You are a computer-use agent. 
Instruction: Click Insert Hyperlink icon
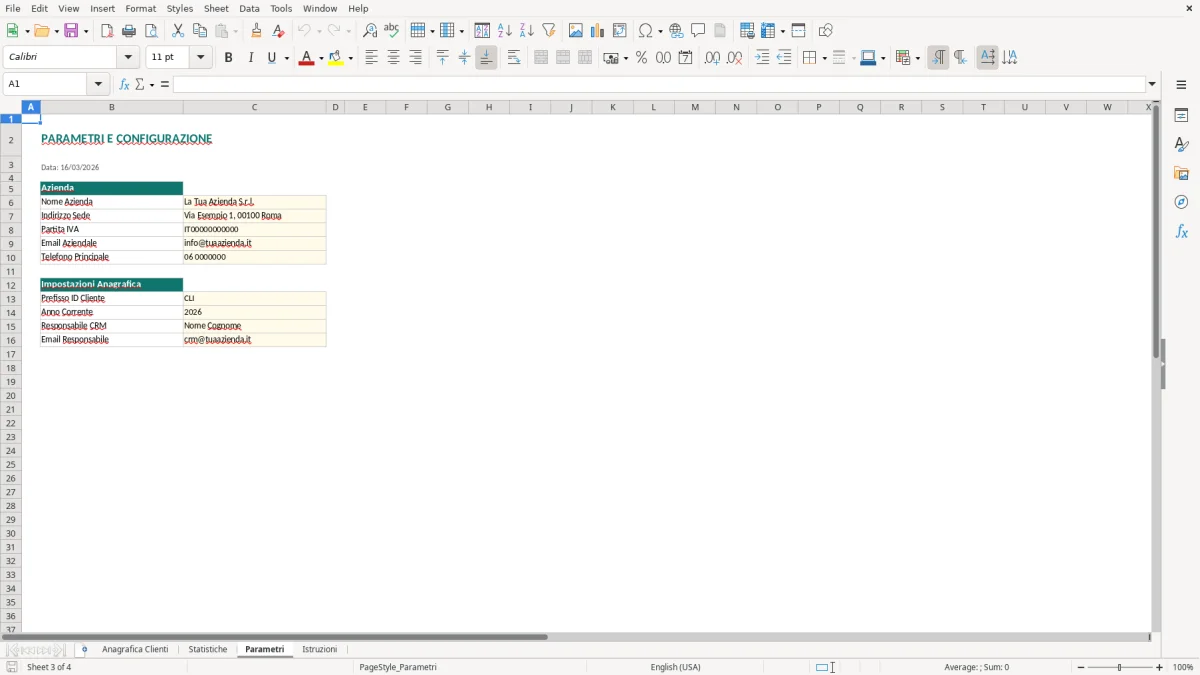click(677, 31)
